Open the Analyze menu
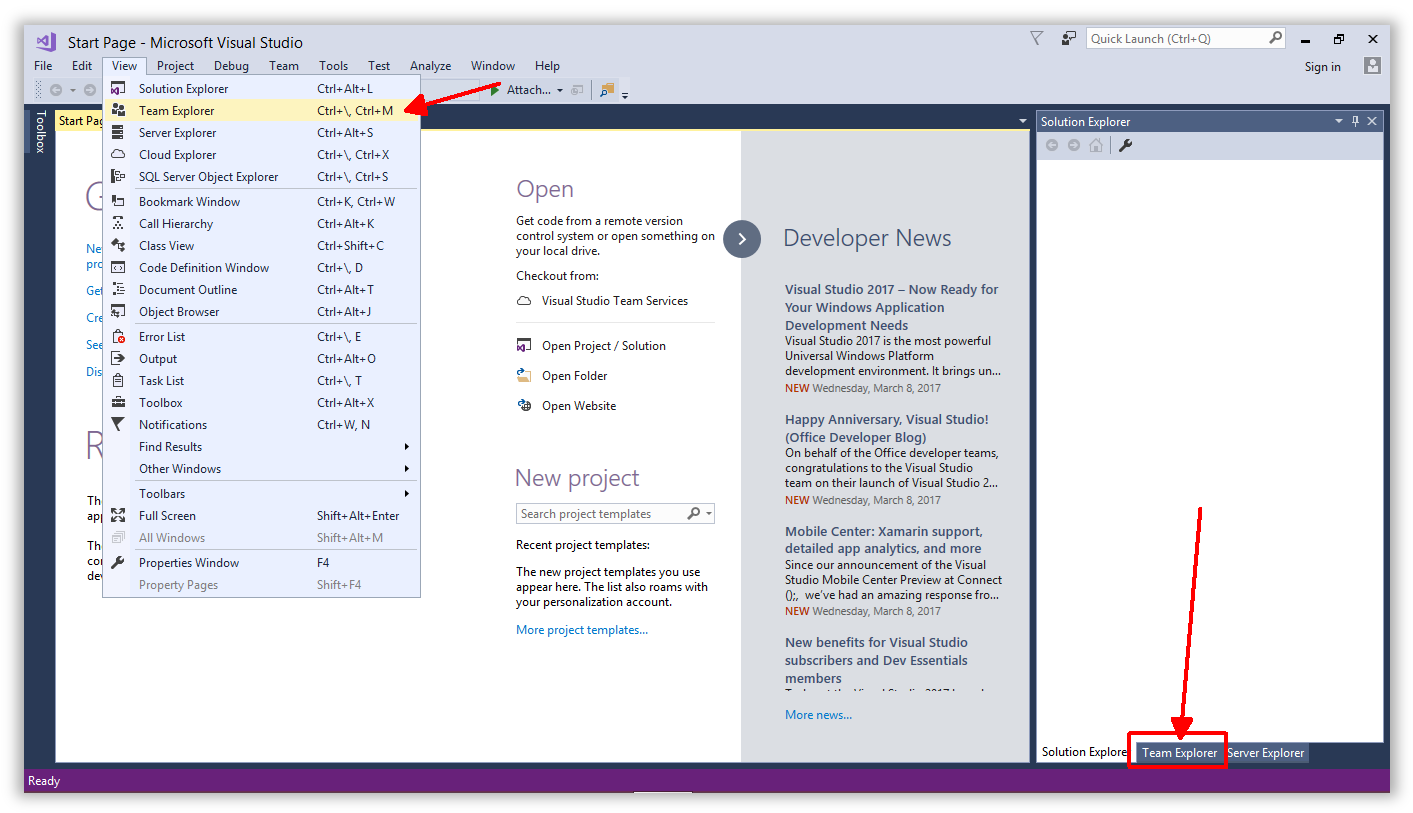 point(430,66)
